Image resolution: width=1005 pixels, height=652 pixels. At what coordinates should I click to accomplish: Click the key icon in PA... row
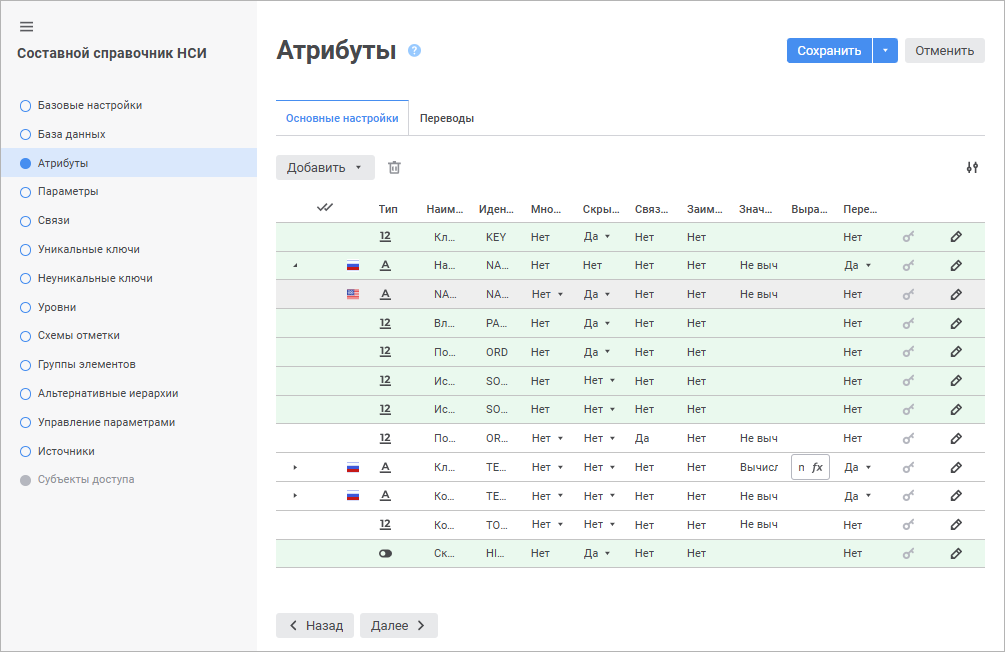click(908, 323)
